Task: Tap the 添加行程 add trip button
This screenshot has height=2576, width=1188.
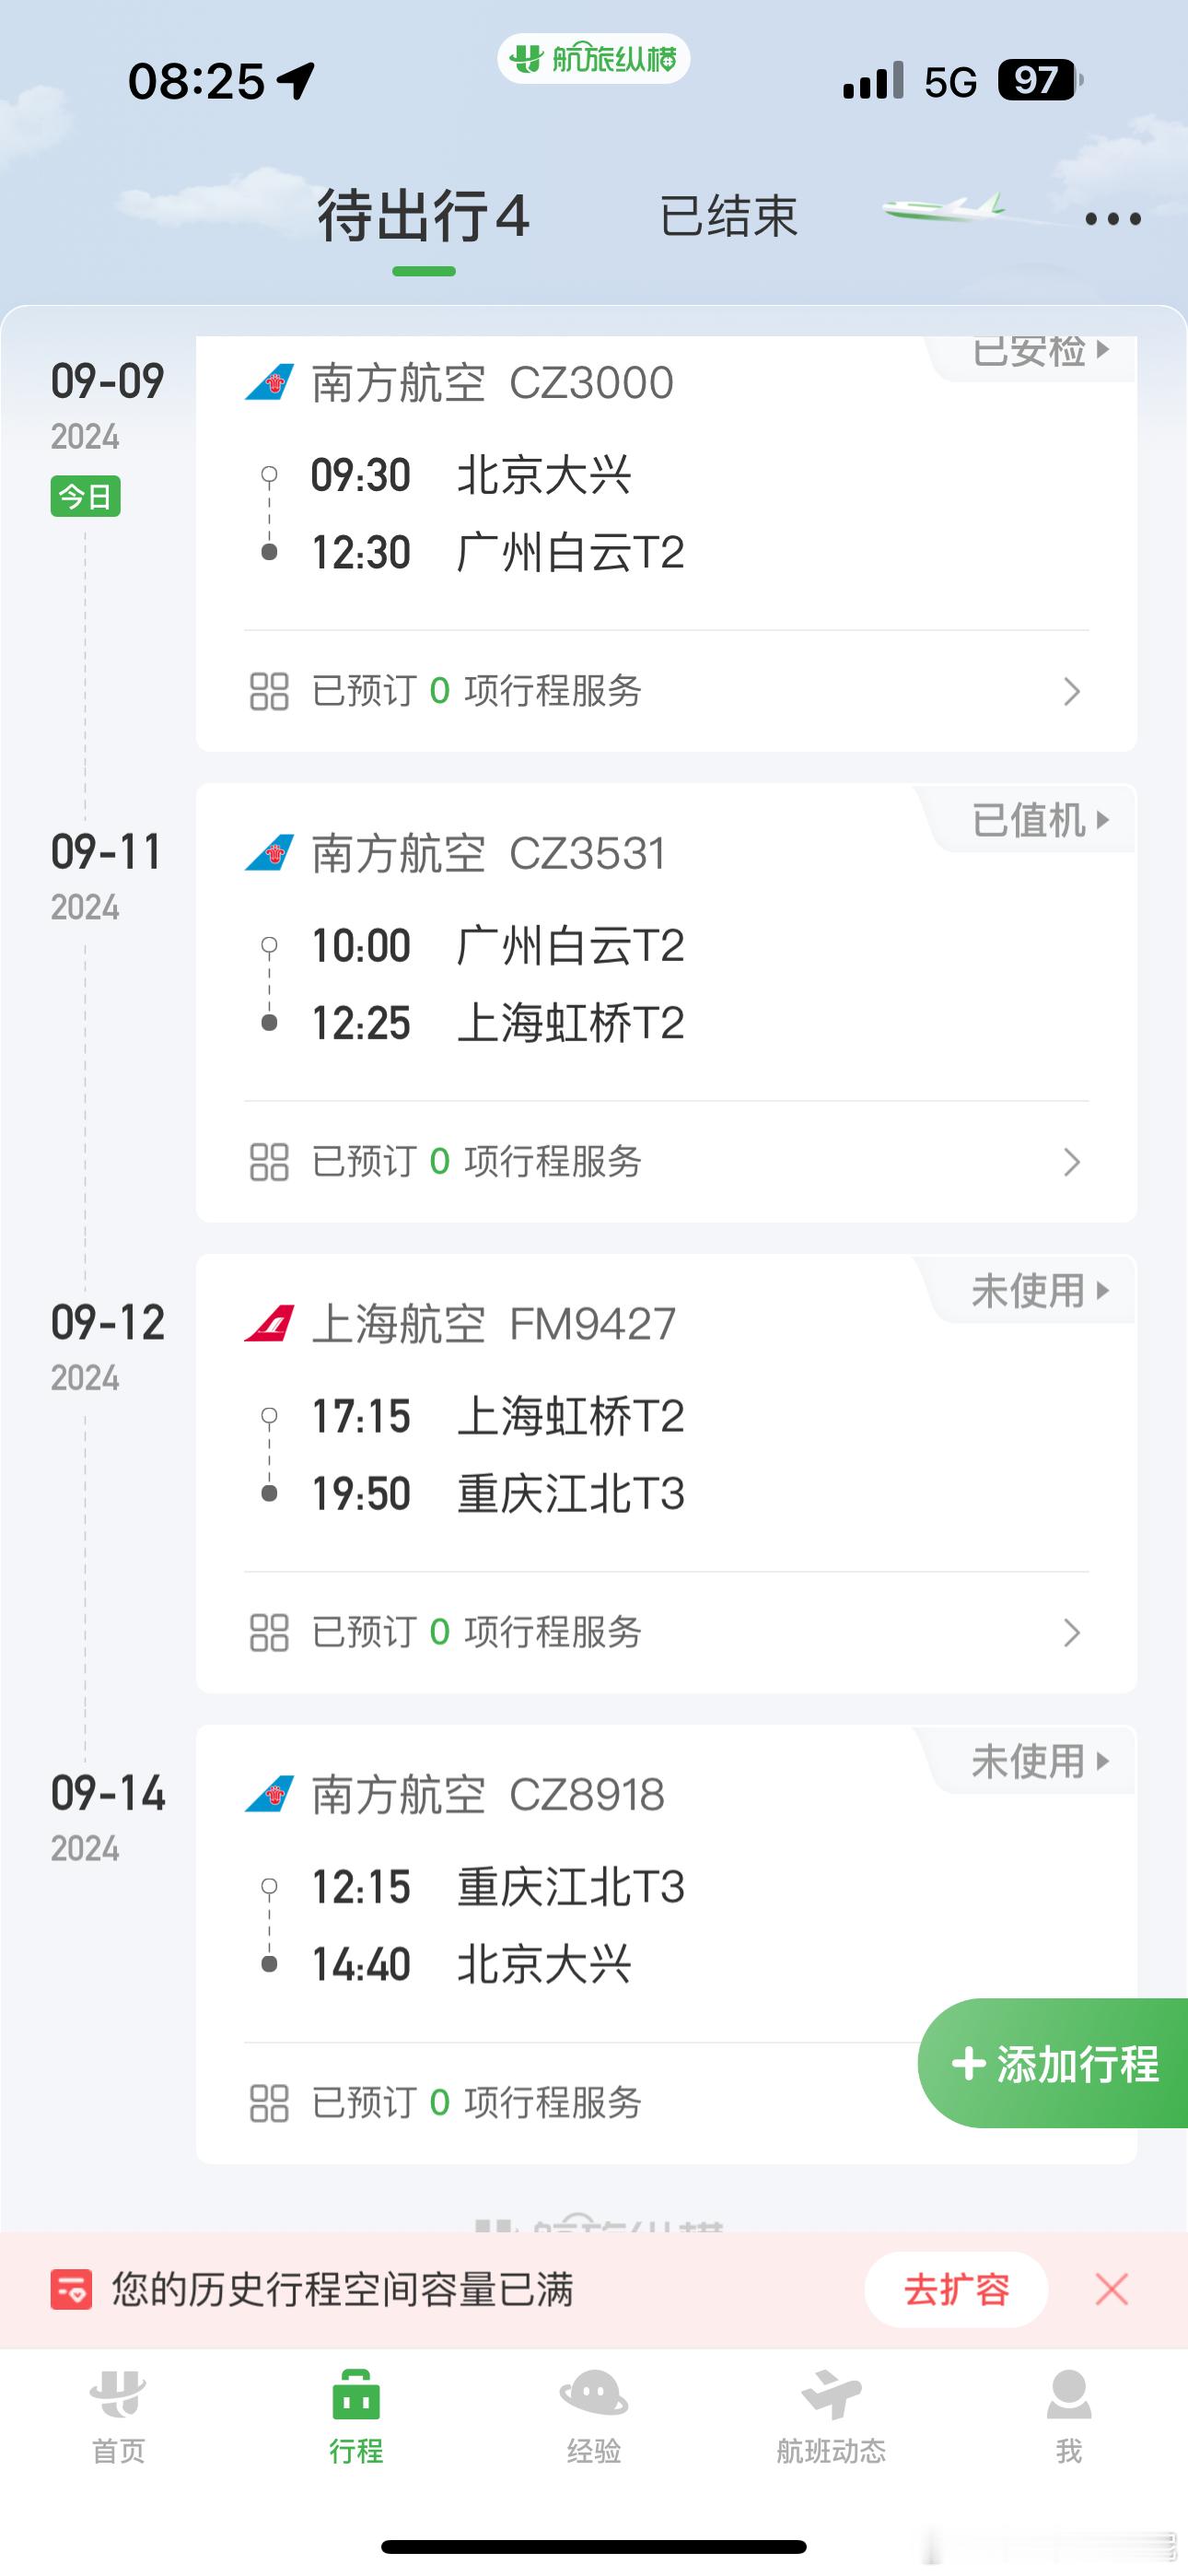Action: 1053,2063
